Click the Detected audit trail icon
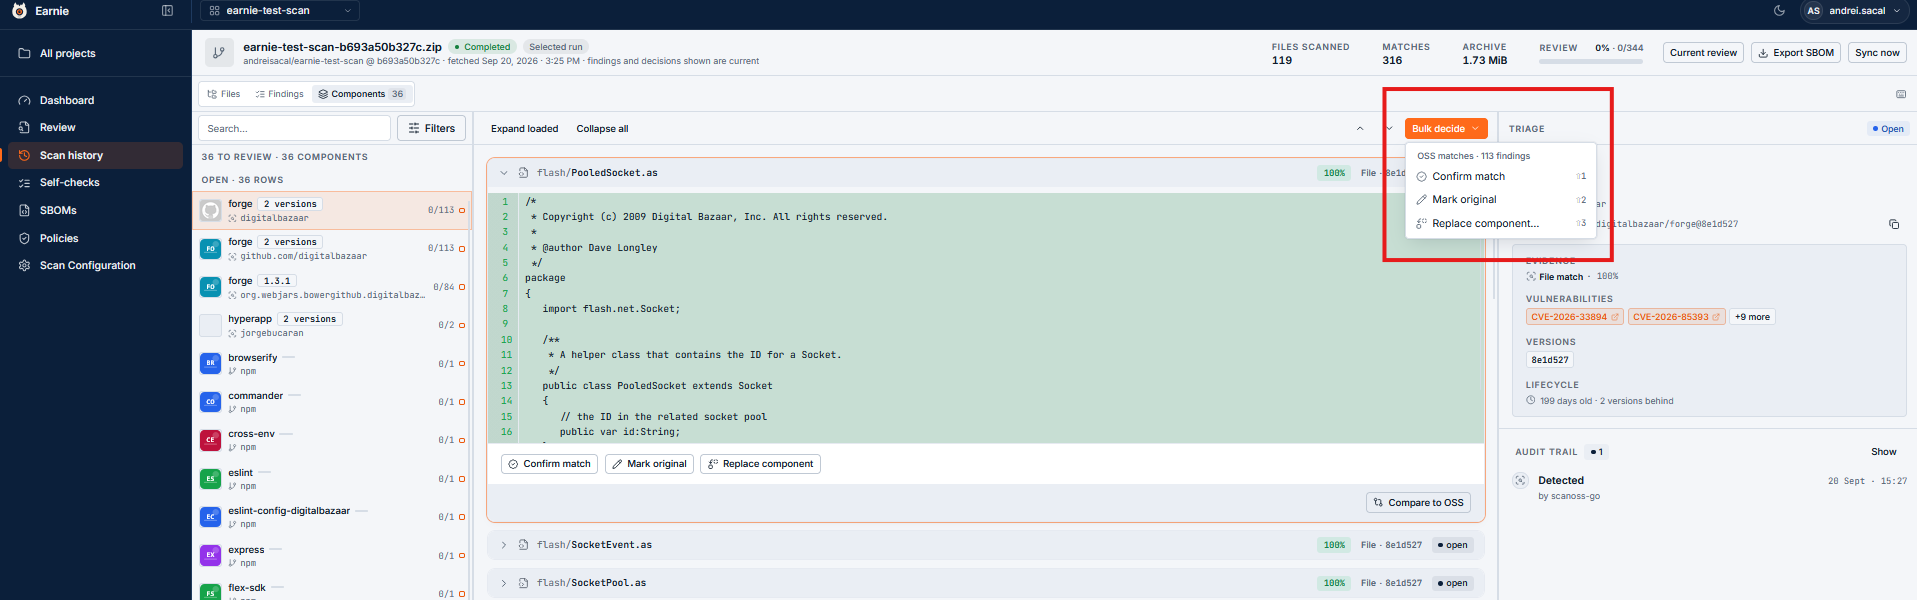This screenshot has width=1917, height=600. [1521, 481]
